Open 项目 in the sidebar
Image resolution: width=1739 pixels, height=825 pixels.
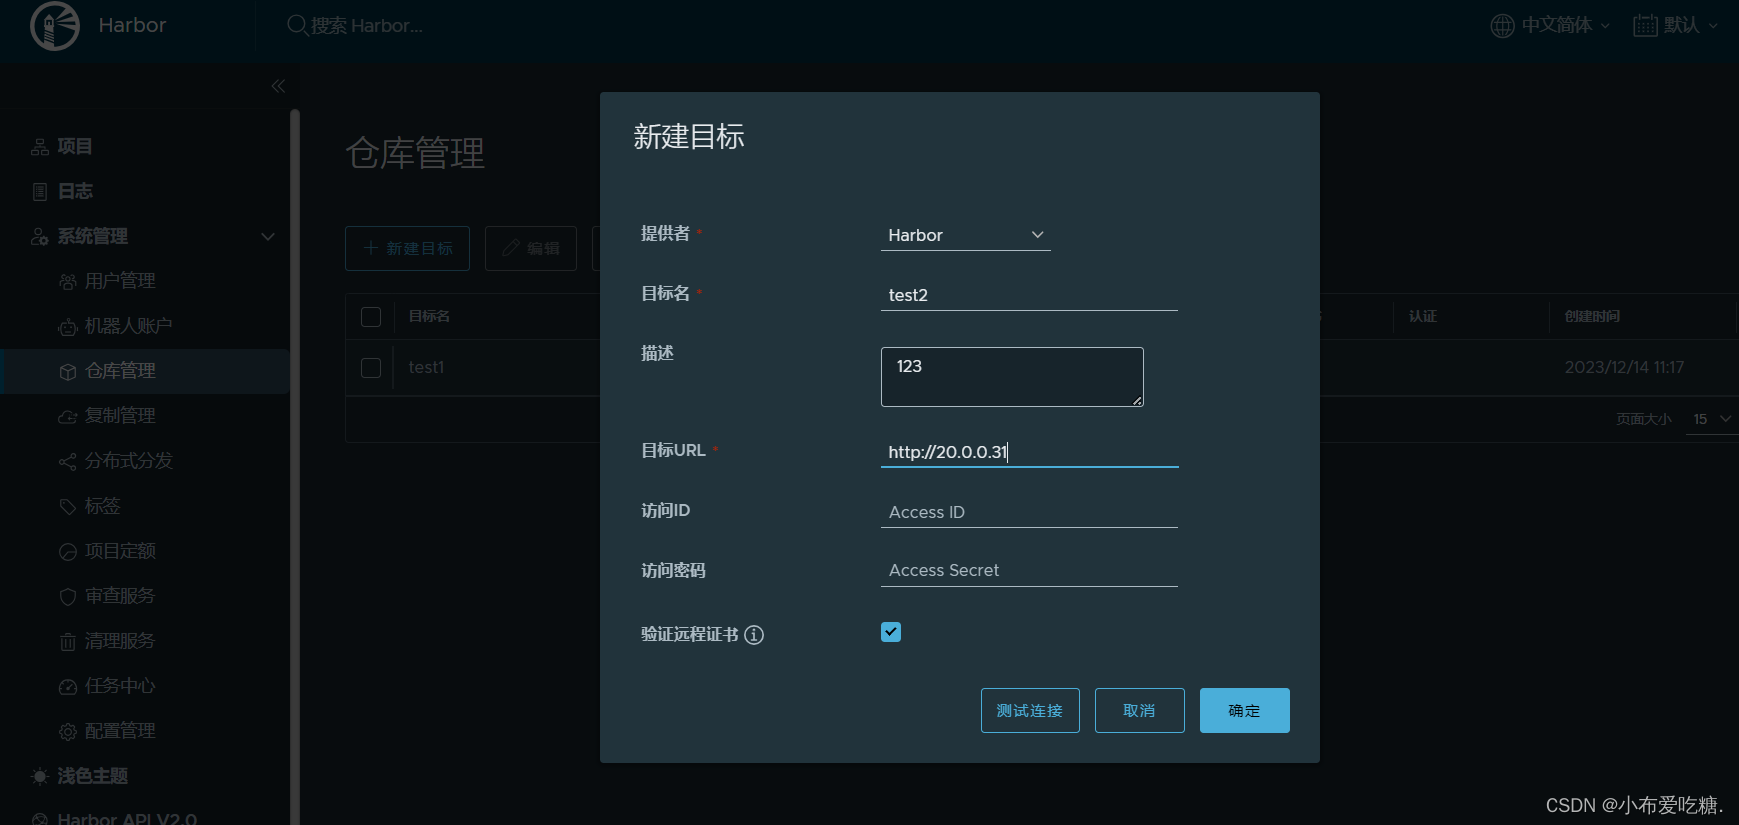tap(75, 147)
